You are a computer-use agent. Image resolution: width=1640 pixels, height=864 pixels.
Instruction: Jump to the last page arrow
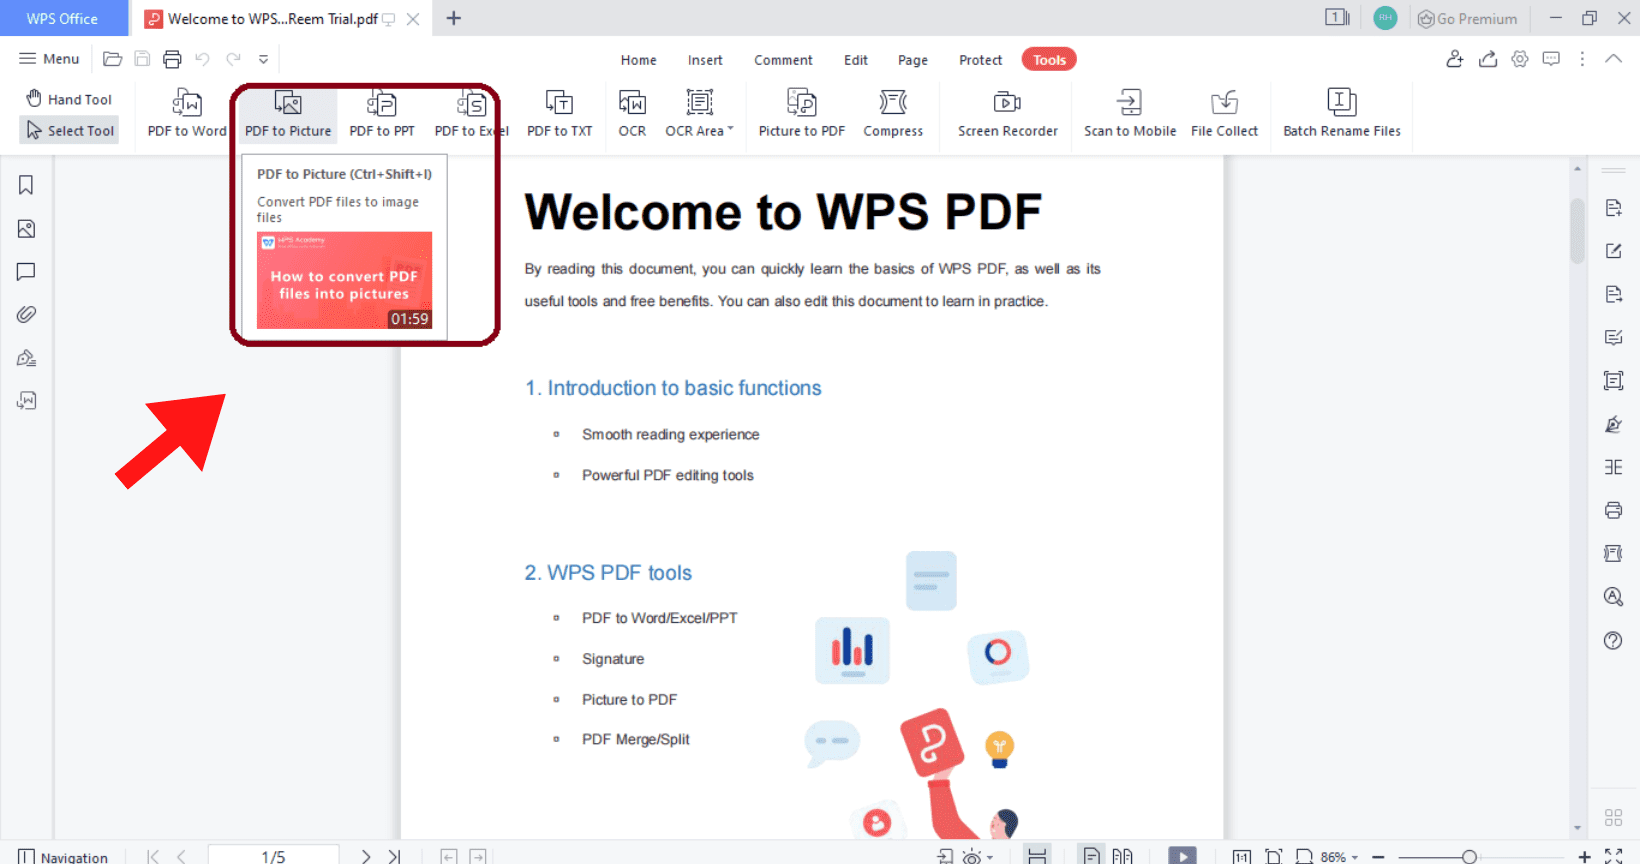tap(394, 857)
